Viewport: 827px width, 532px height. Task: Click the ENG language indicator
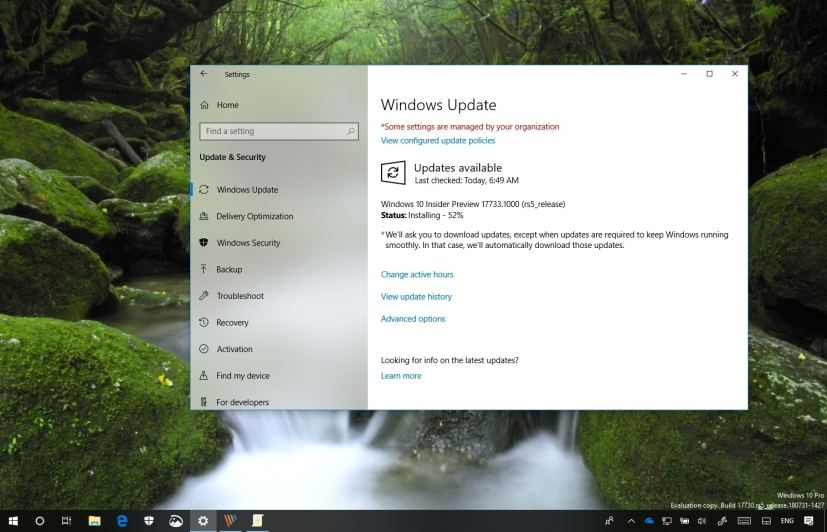pos(787,521)
